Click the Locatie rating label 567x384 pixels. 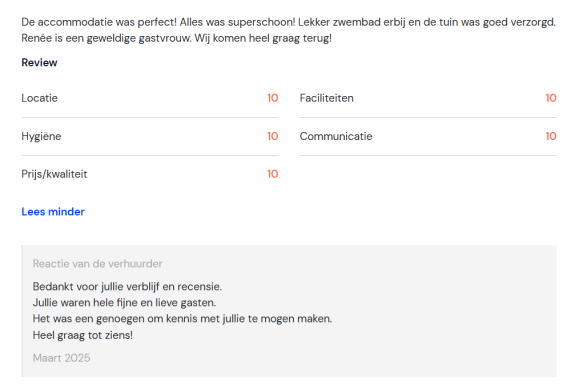click(39, 98)
